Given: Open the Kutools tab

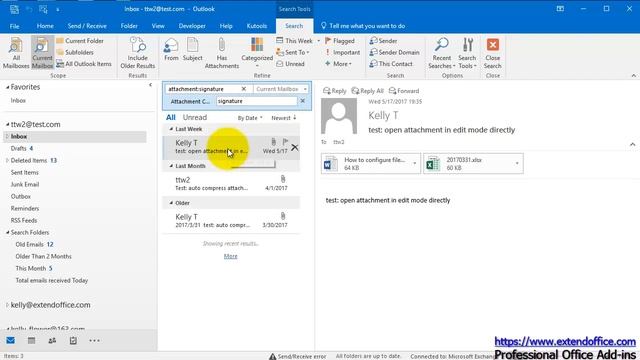Looking at the screenshot, I should click(257, 26).
